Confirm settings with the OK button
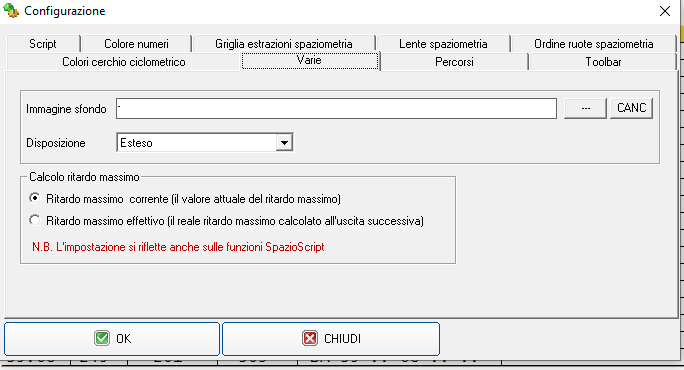 point(112,339)
